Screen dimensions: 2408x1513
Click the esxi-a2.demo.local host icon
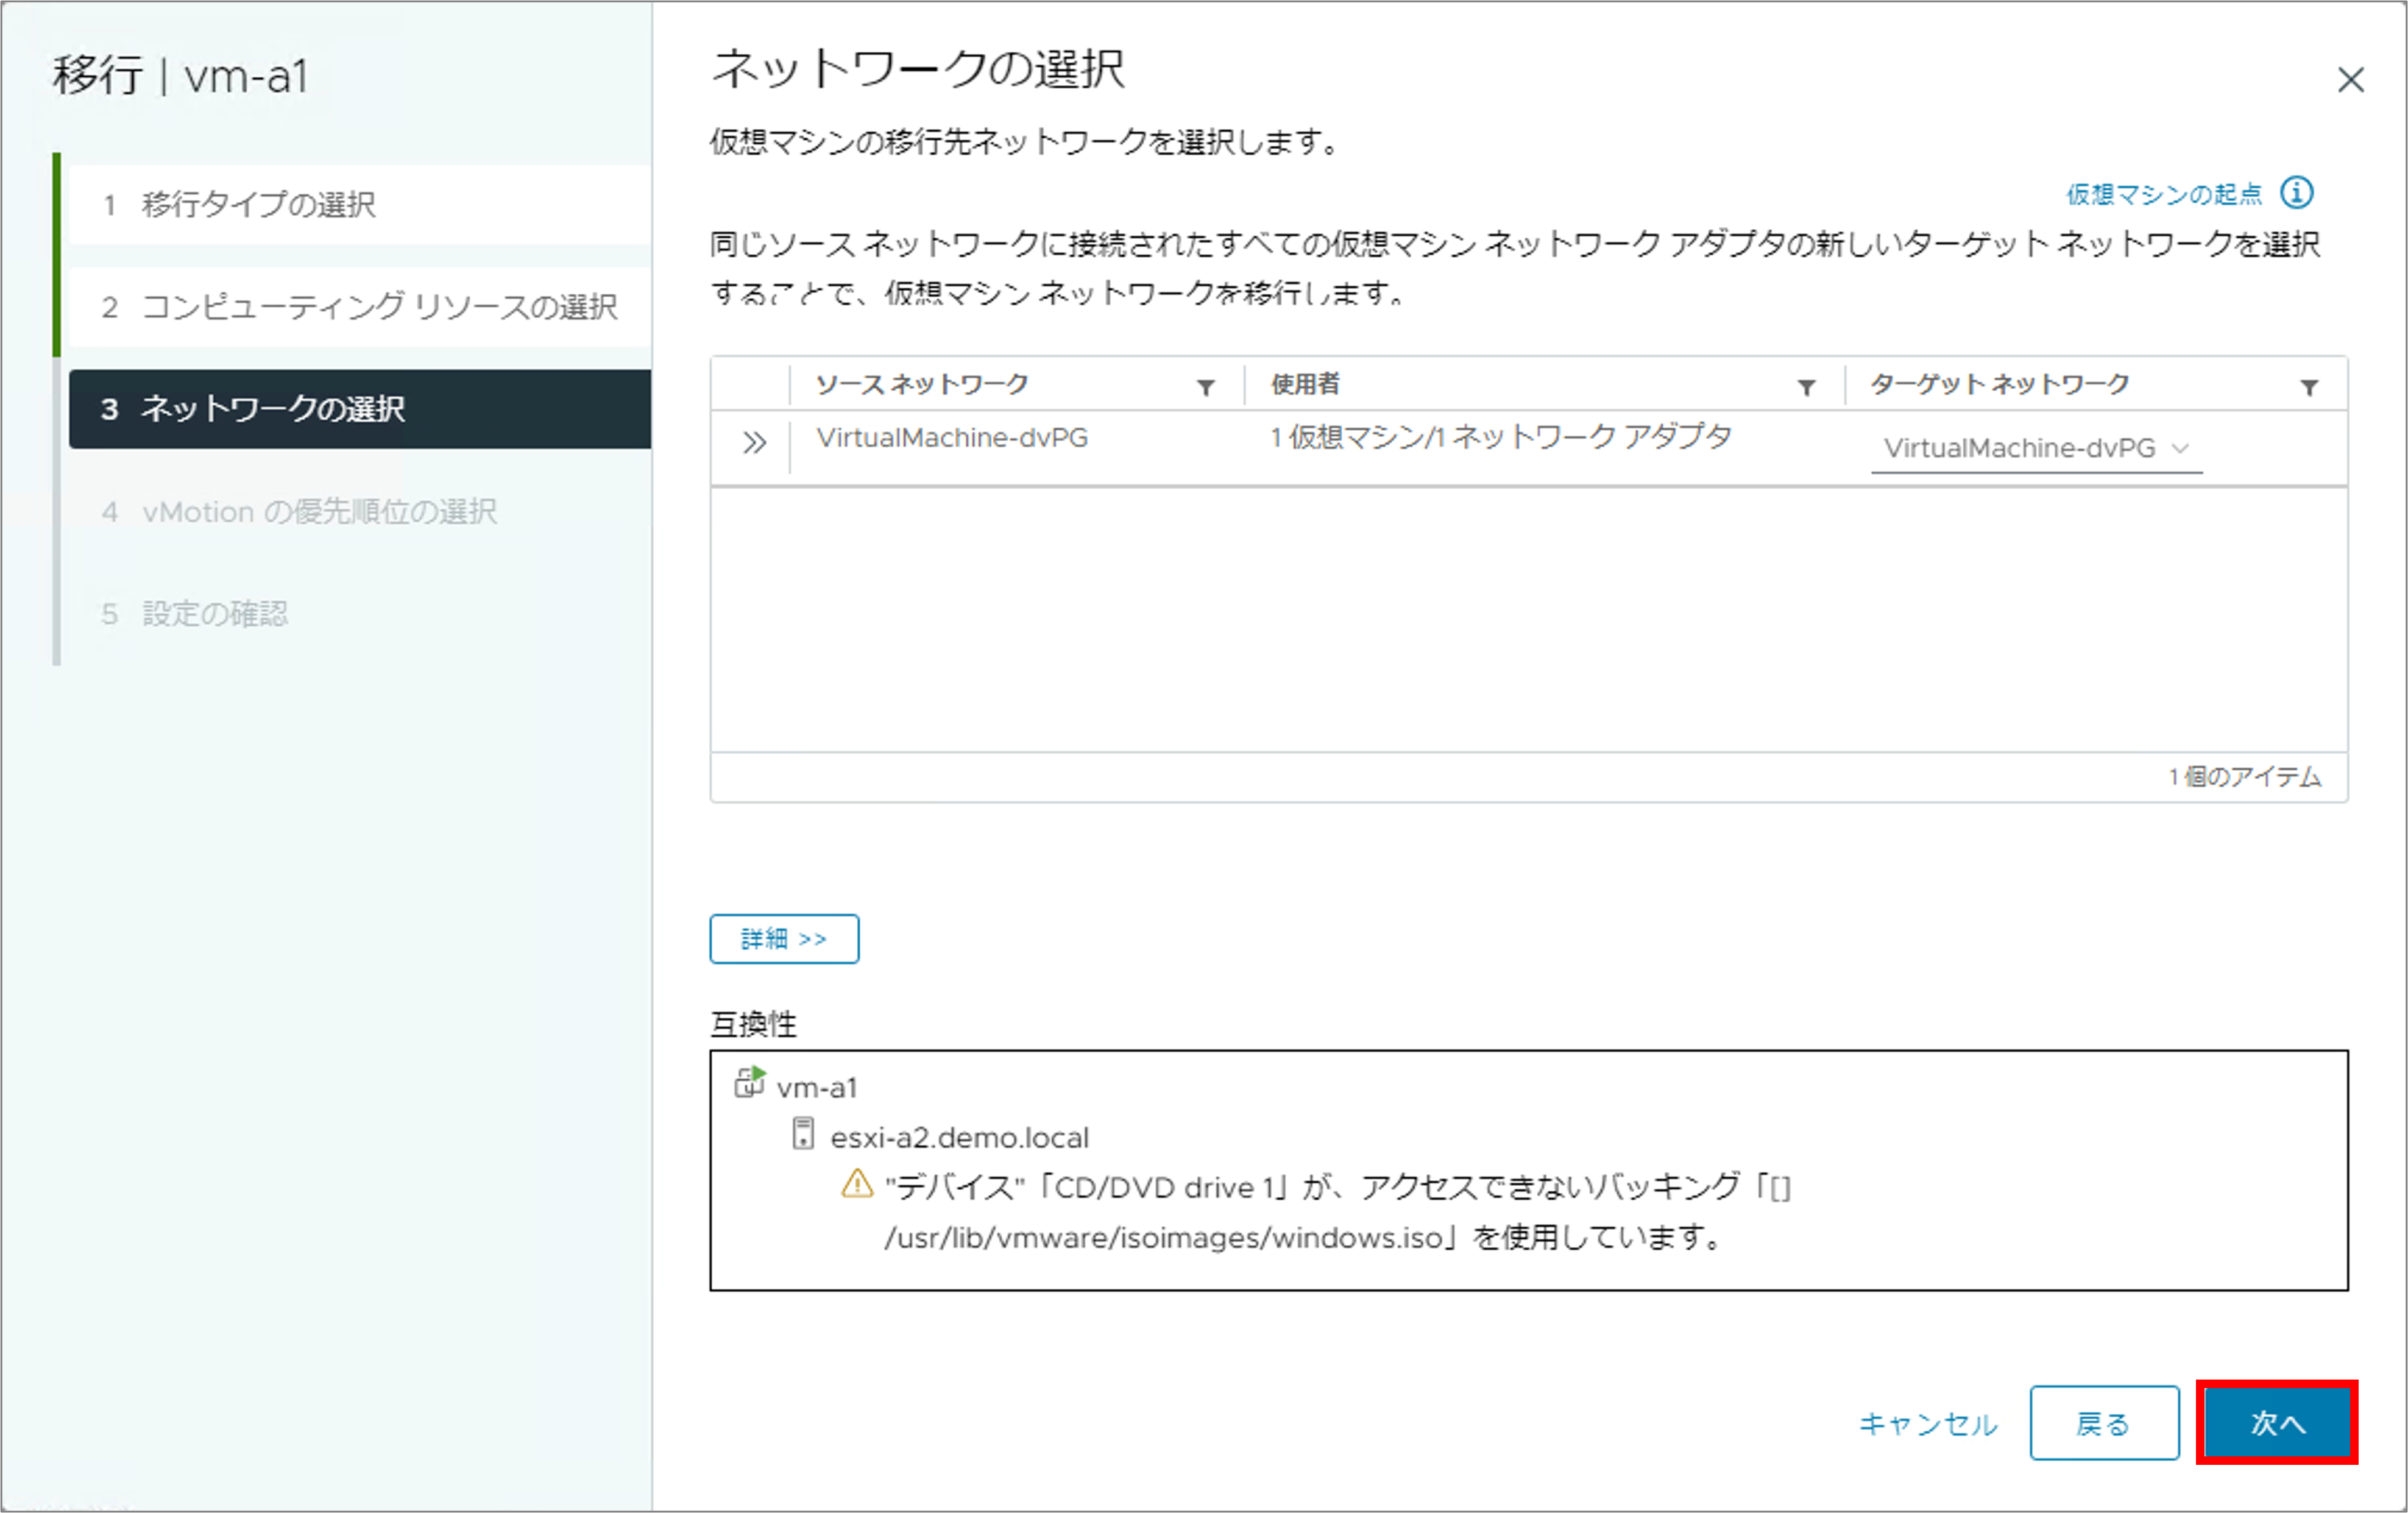click(x=802, y=1134)
